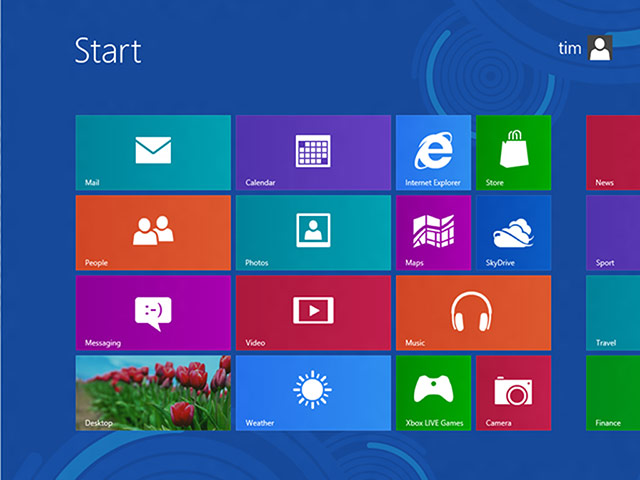The width and height of the screenshot is (640, 480).
Task: Open the Camera tile
Action: [513, 393]
